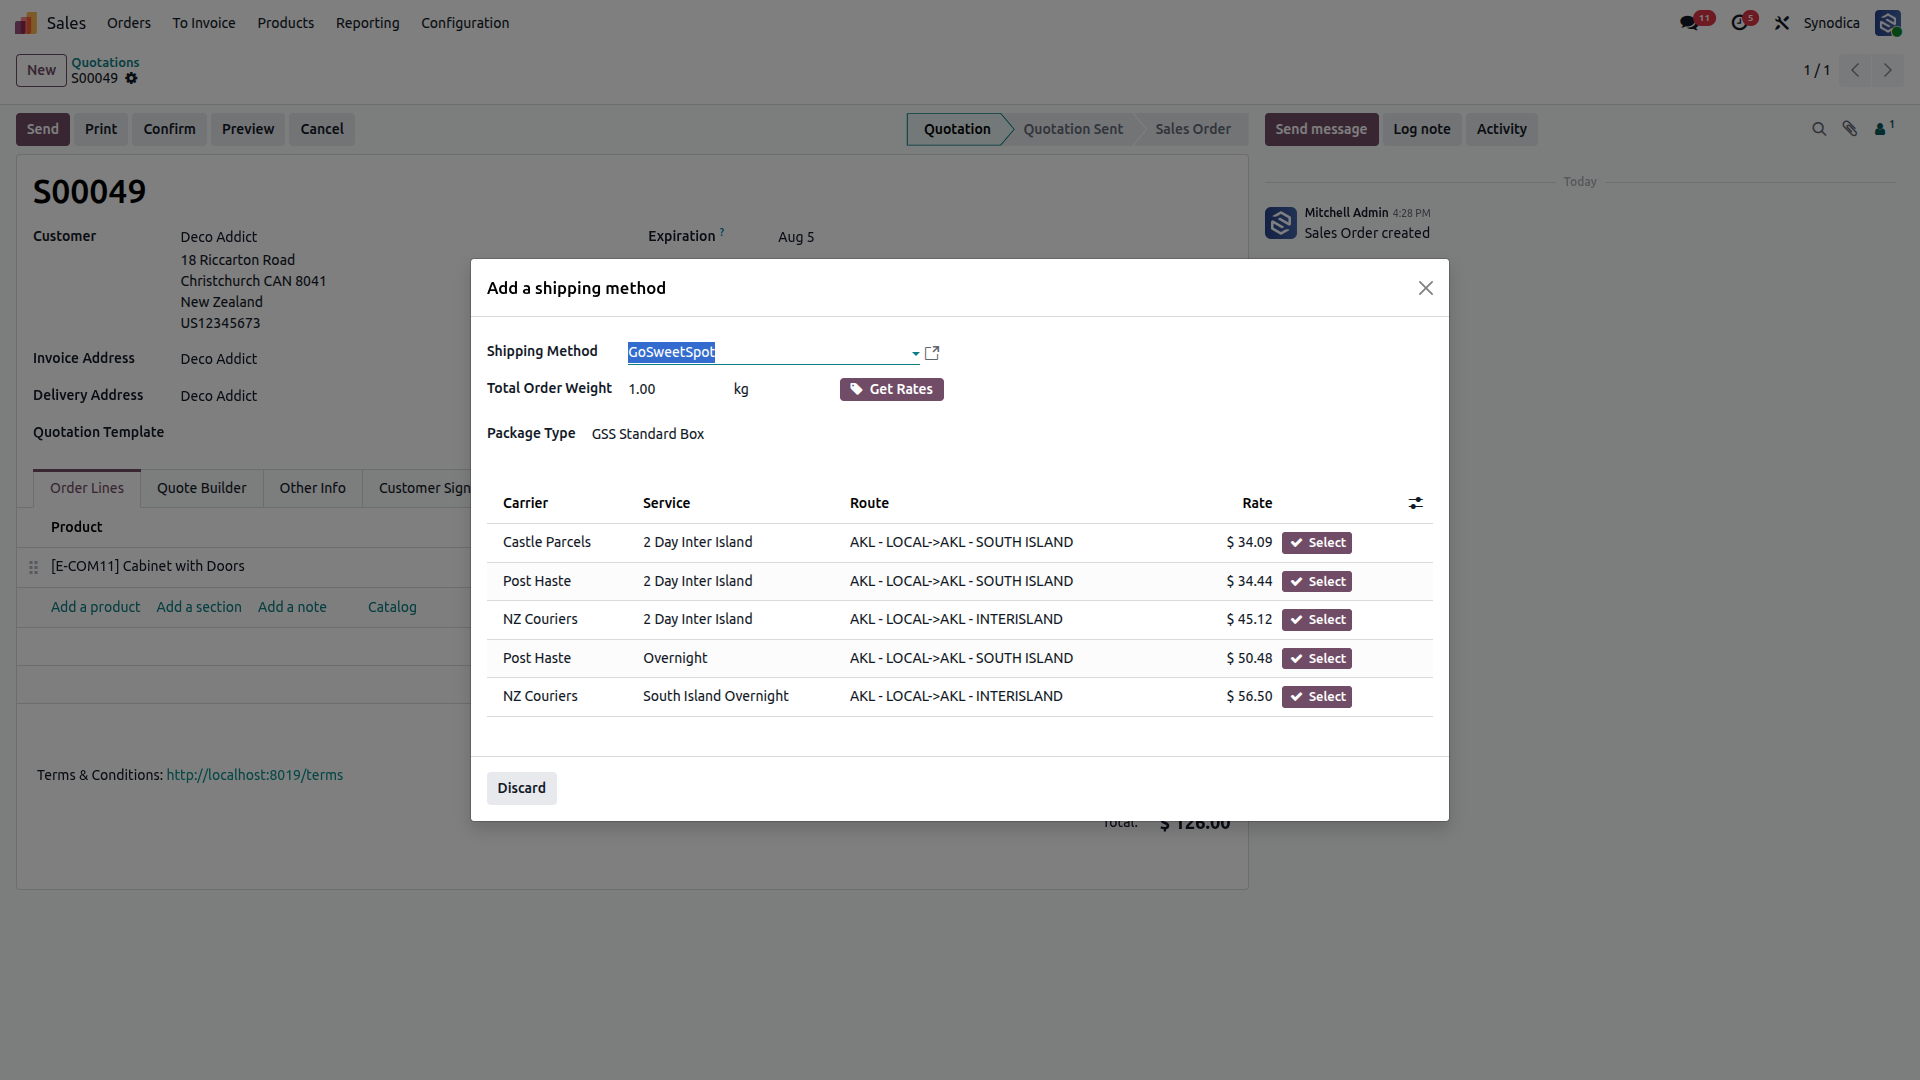Screen dimensions: 1920x1080
Task: Switch to the Order Lines tab
Action: click(x=87, y=488)
